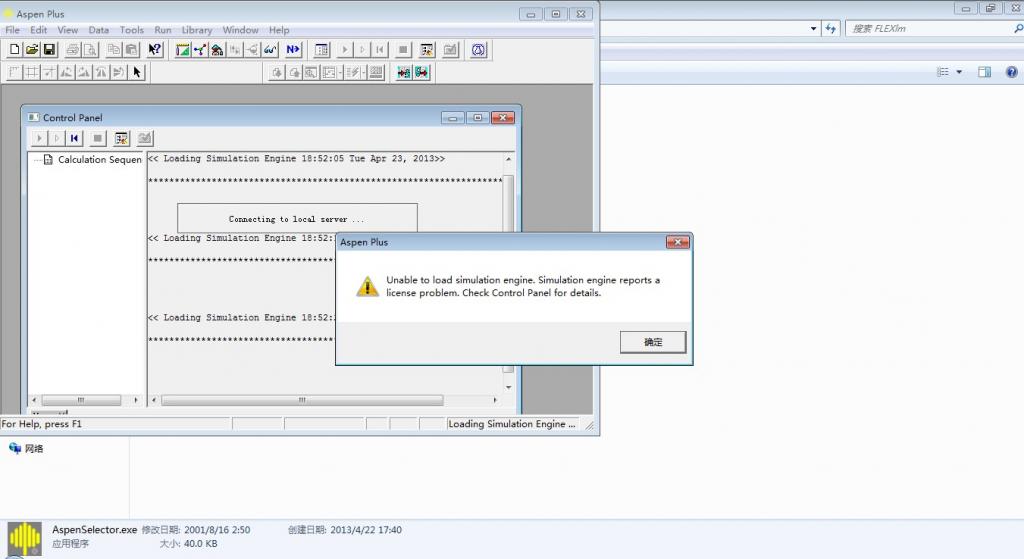Click the Control Panel window close button
The width and height of the screenshot is (1024, 559).
(x=503, y=118)
